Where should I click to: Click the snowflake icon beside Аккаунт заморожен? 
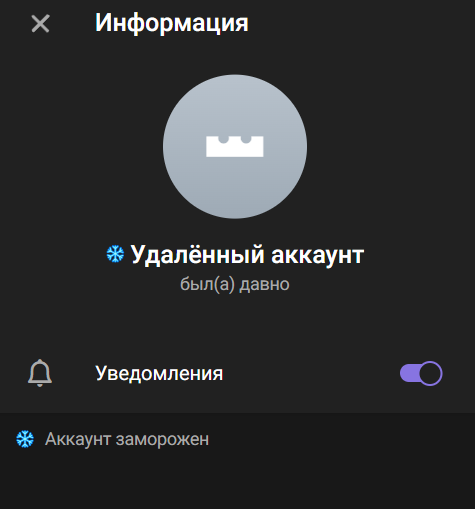25,439
